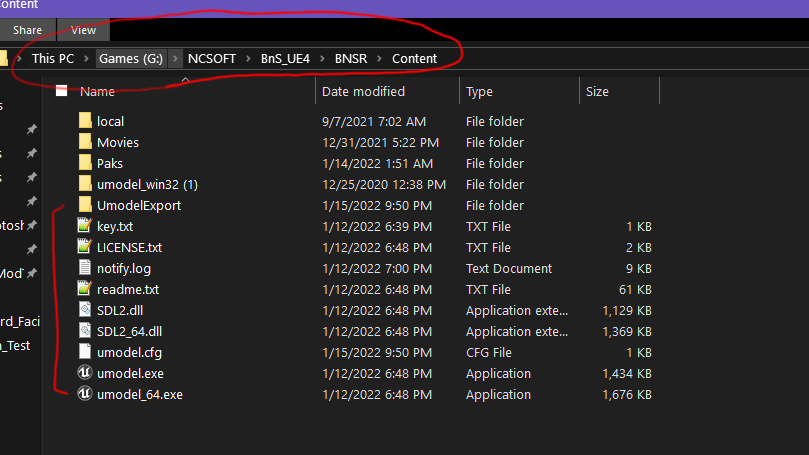Click the UmodelExport folder name

coord(139,205)
